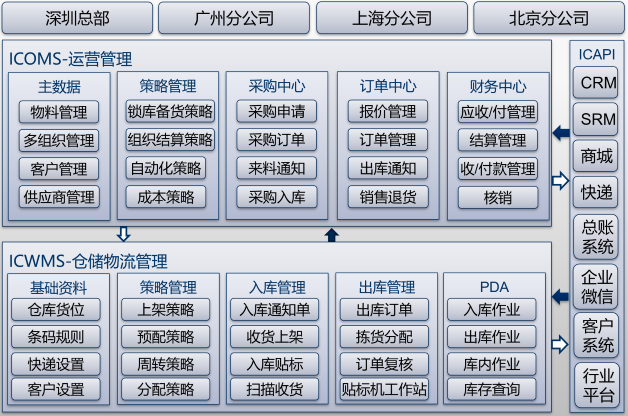Select 报价管理 in 订单中心
Screen dimensions: 628x416
[387, 112]
